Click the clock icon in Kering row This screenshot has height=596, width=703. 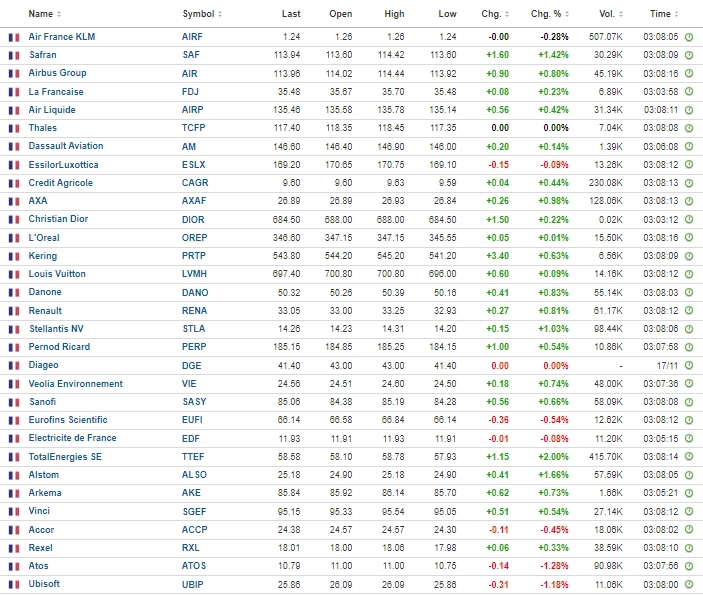(x=689, y=256)
